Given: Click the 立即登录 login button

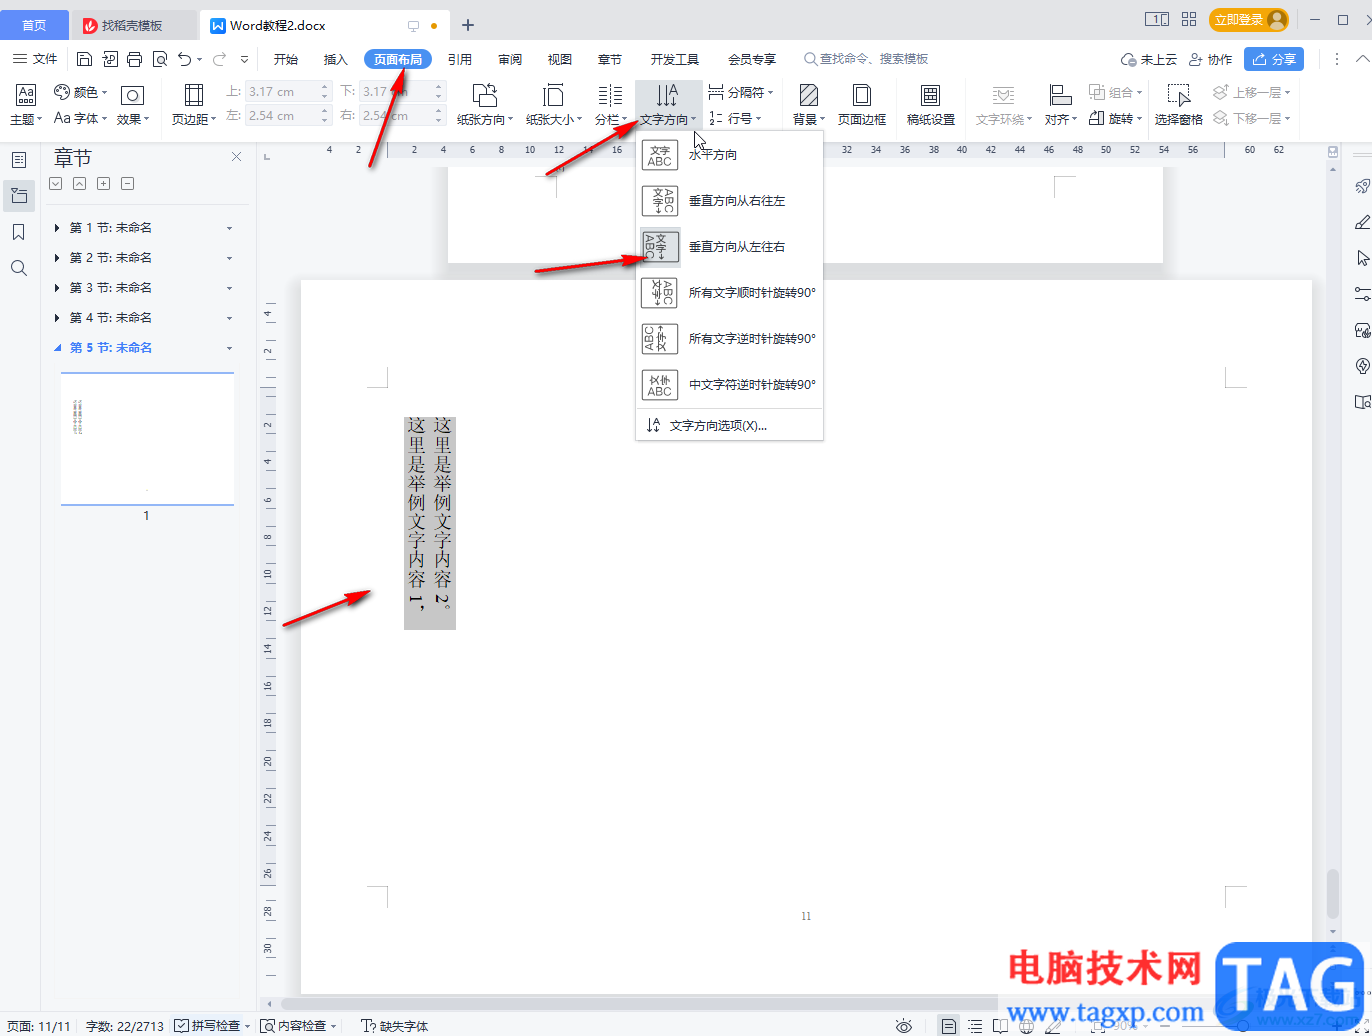Looking at the screenshot, I should pos(1249,19).
